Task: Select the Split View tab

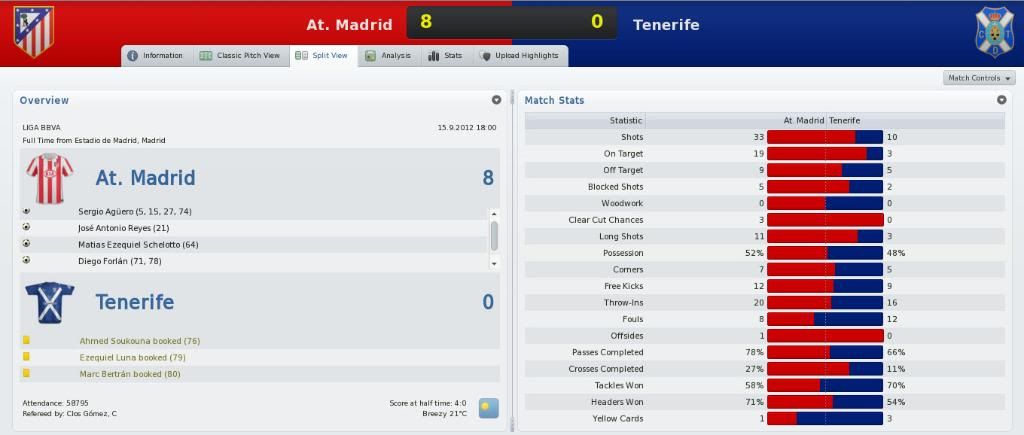Action: pyautogui.click(x=323, y=56)
